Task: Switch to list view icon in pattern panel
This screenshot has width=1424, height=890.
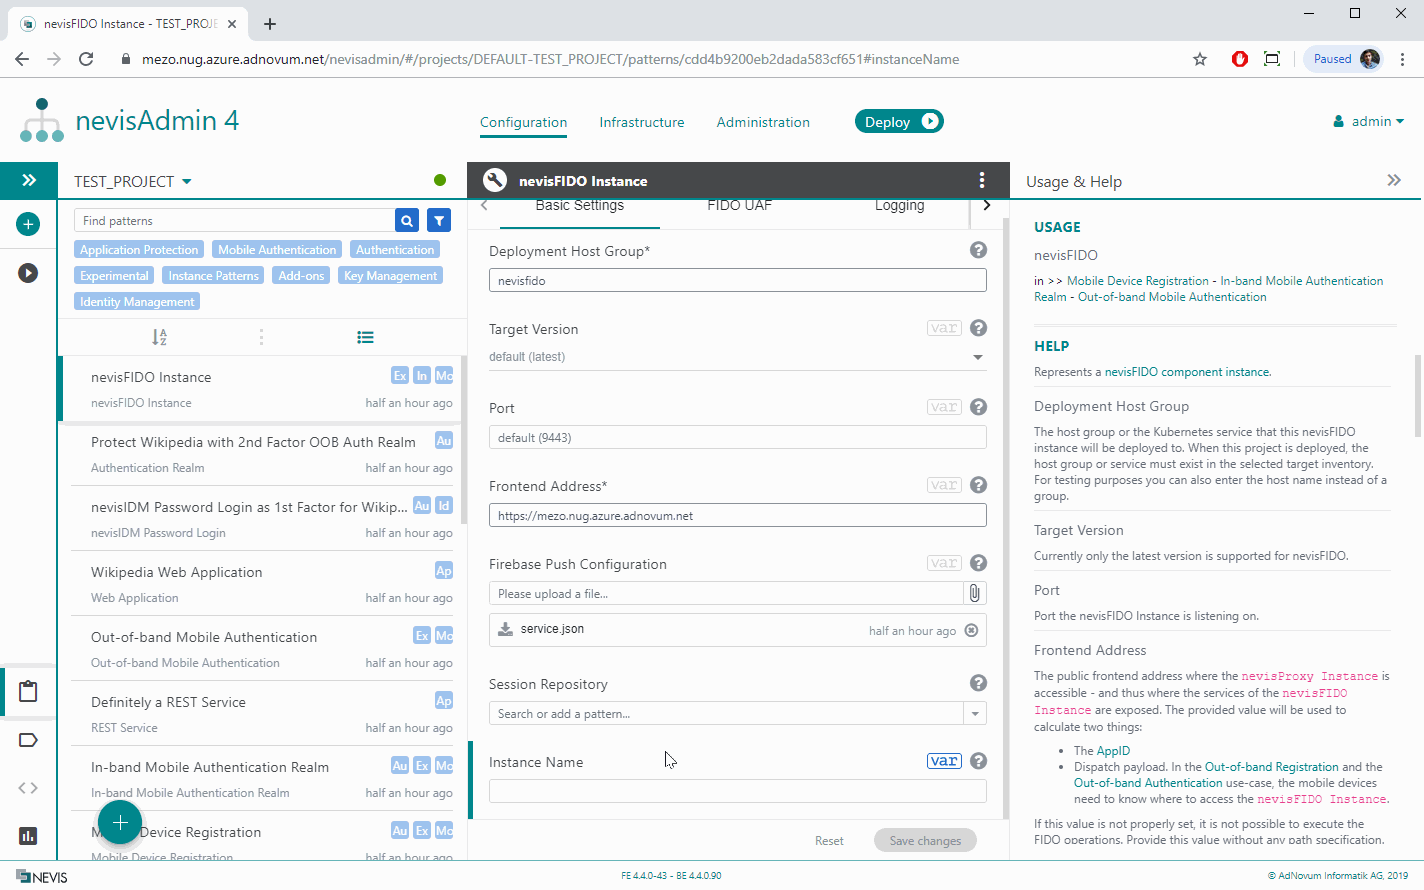Action: point(365,337)
